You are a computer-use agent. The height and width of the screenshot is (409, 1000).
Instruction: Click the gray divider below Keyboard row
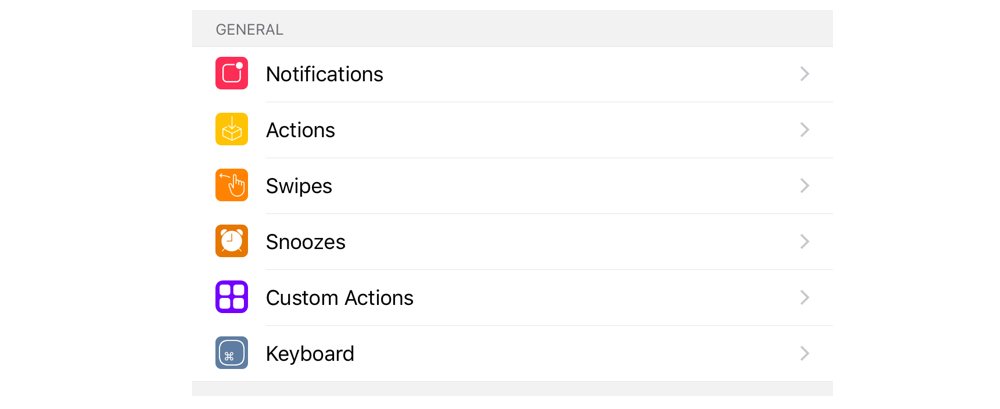pyautogui.click(x=512, y=389)
